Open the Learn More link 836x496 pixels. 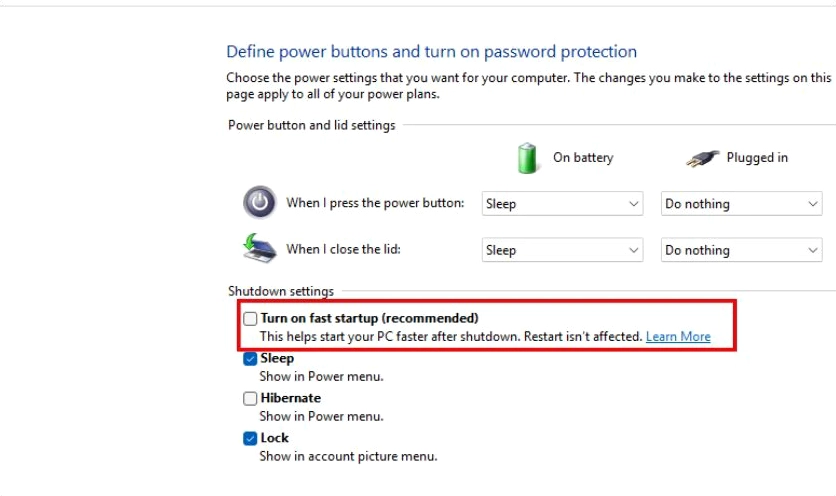tap(678, 337)
